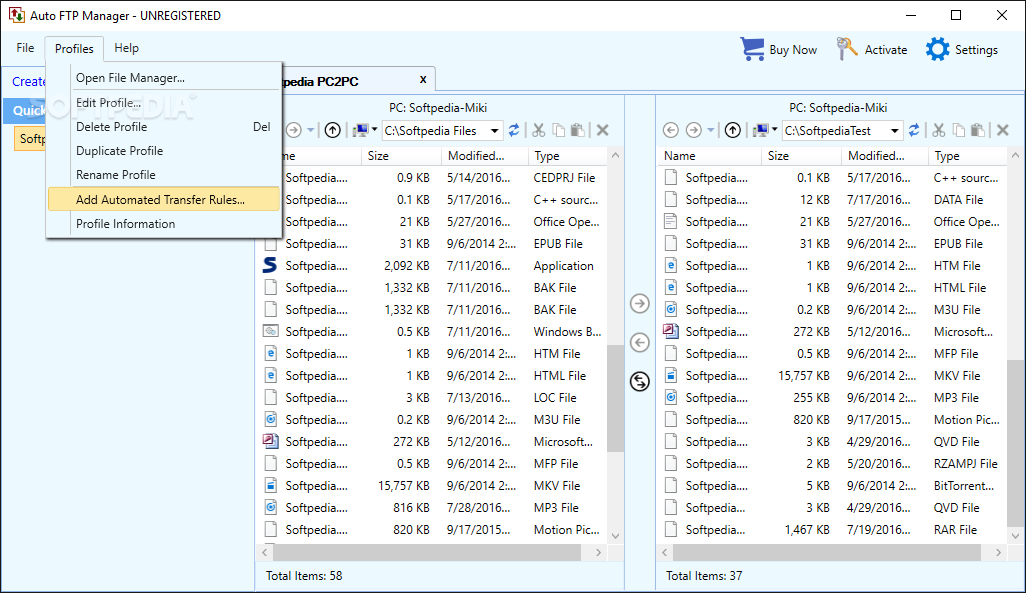Open the C:\SoftpediaTest path dropdown
The height and width of the screenshot is (593, 1026).
[x=894, y=131]
